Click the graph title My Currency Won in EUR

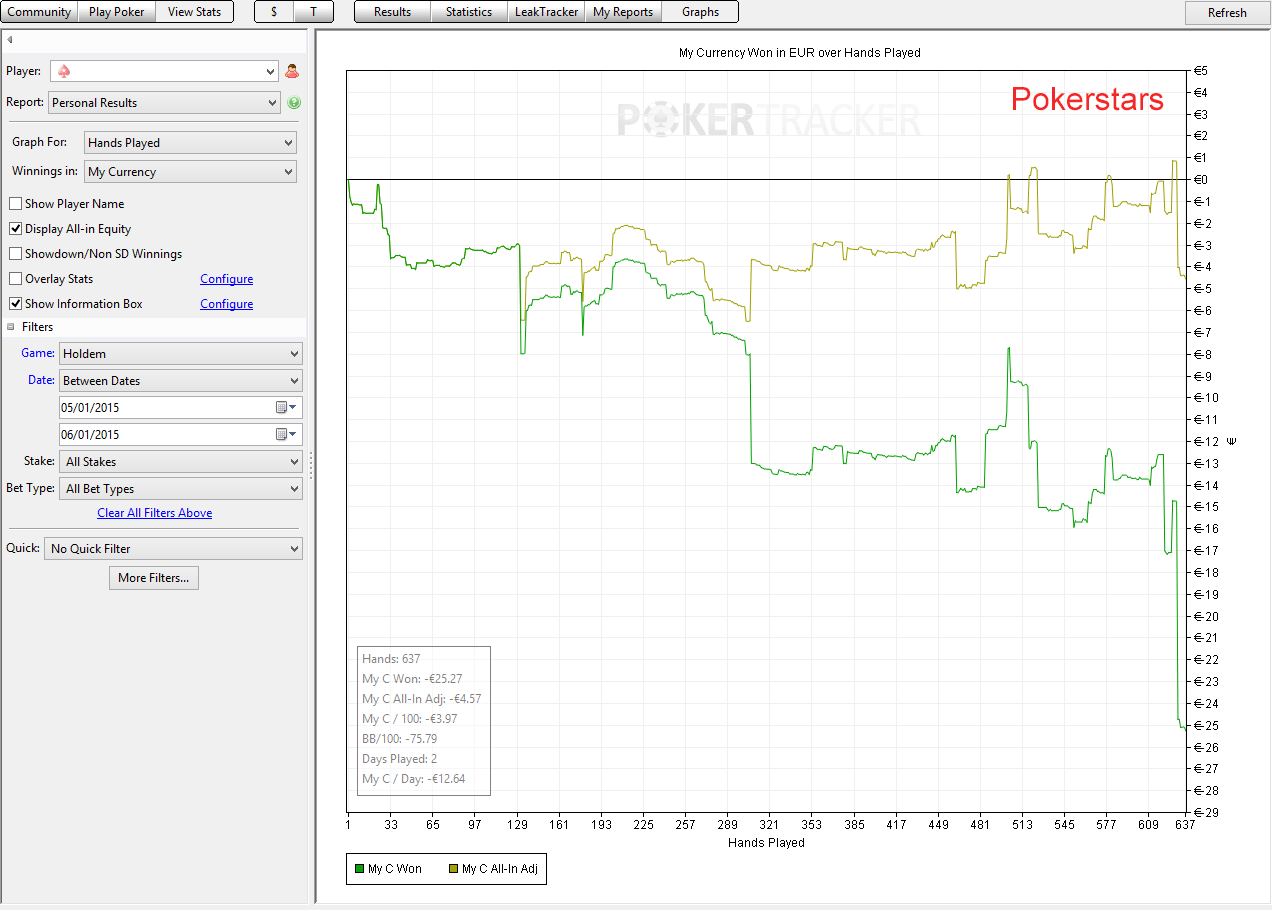[x=800, y=53]
